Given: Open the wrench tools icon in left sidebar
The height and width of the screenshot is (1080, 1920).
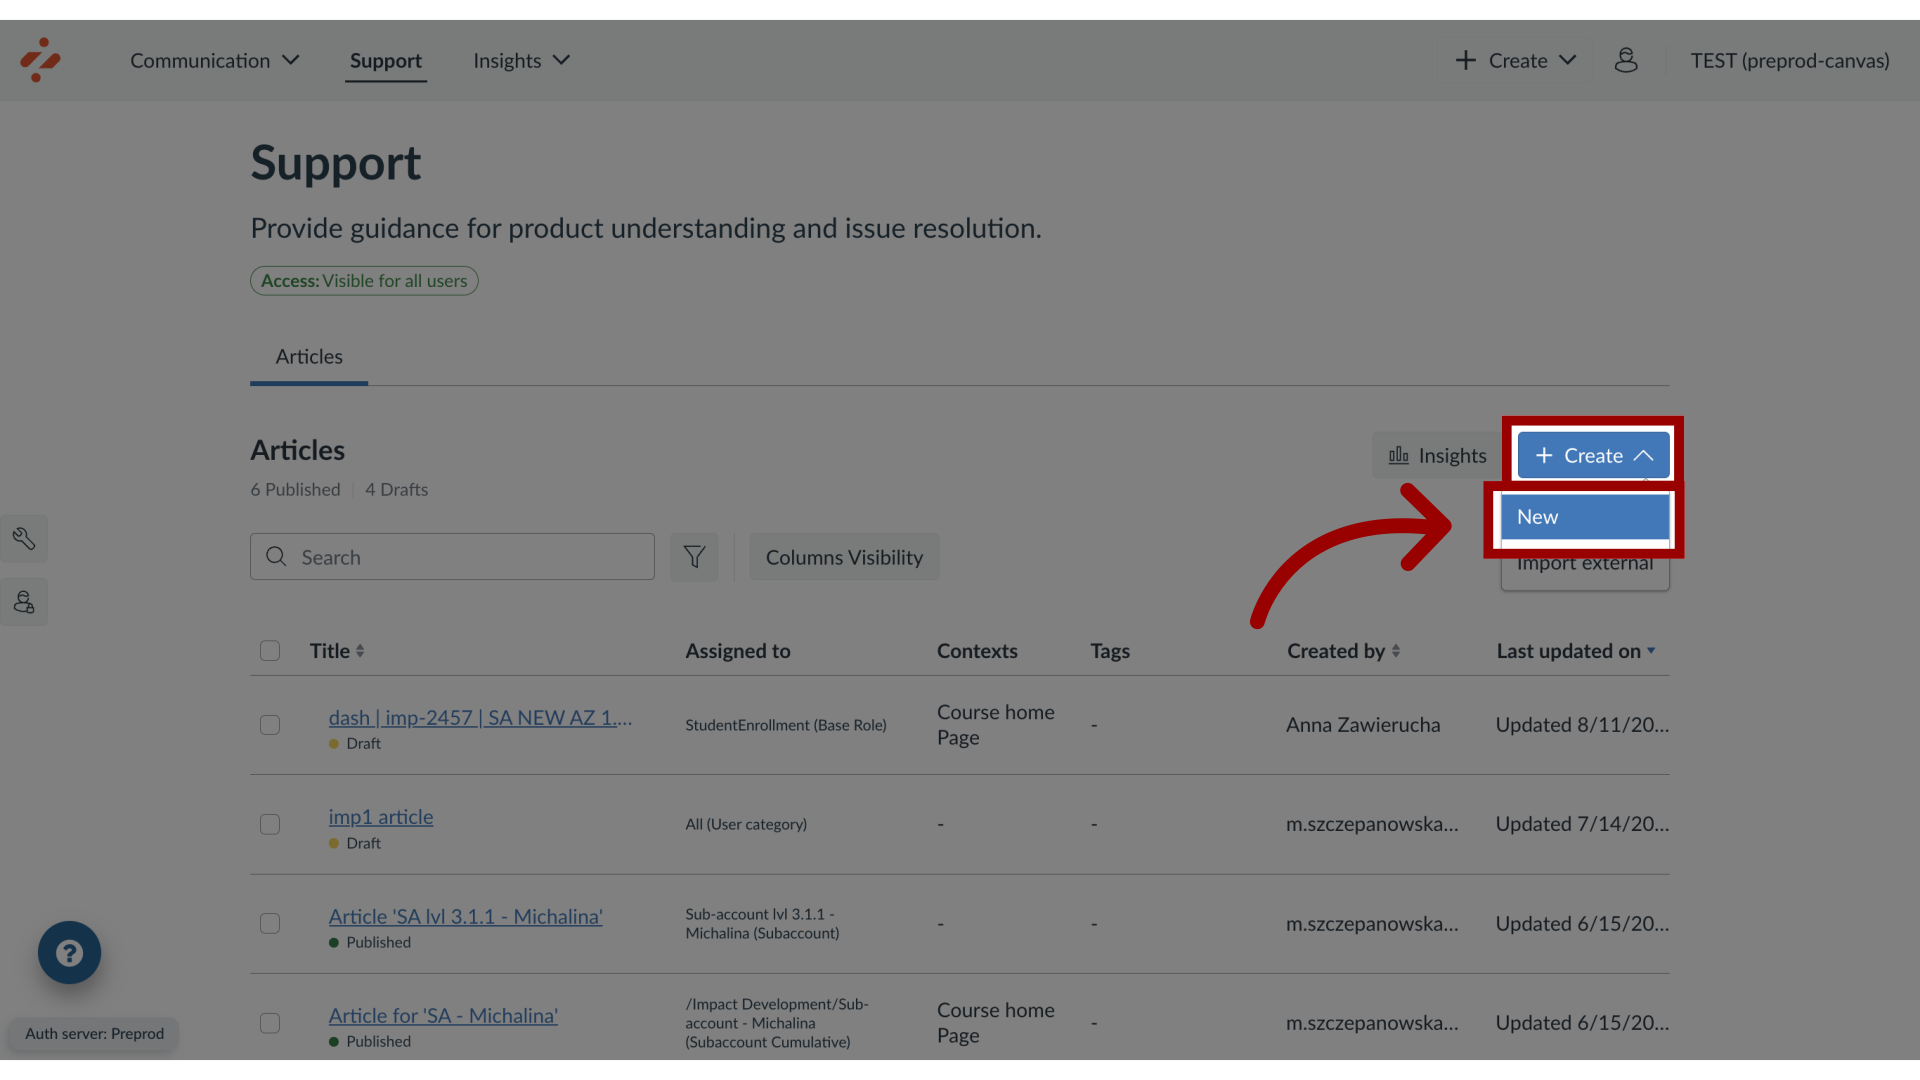Looking at the screenshot, I should tap(24, 539).
